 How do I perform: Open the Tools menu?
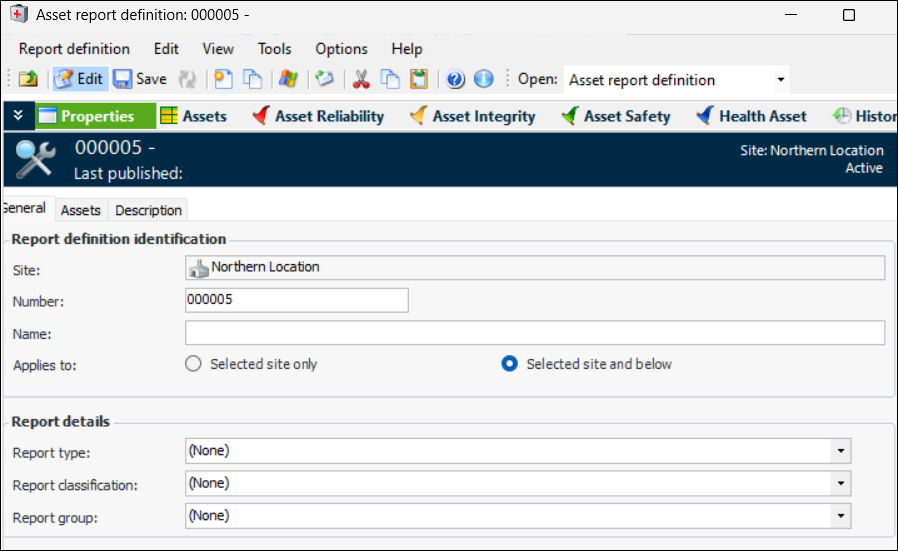274,48
